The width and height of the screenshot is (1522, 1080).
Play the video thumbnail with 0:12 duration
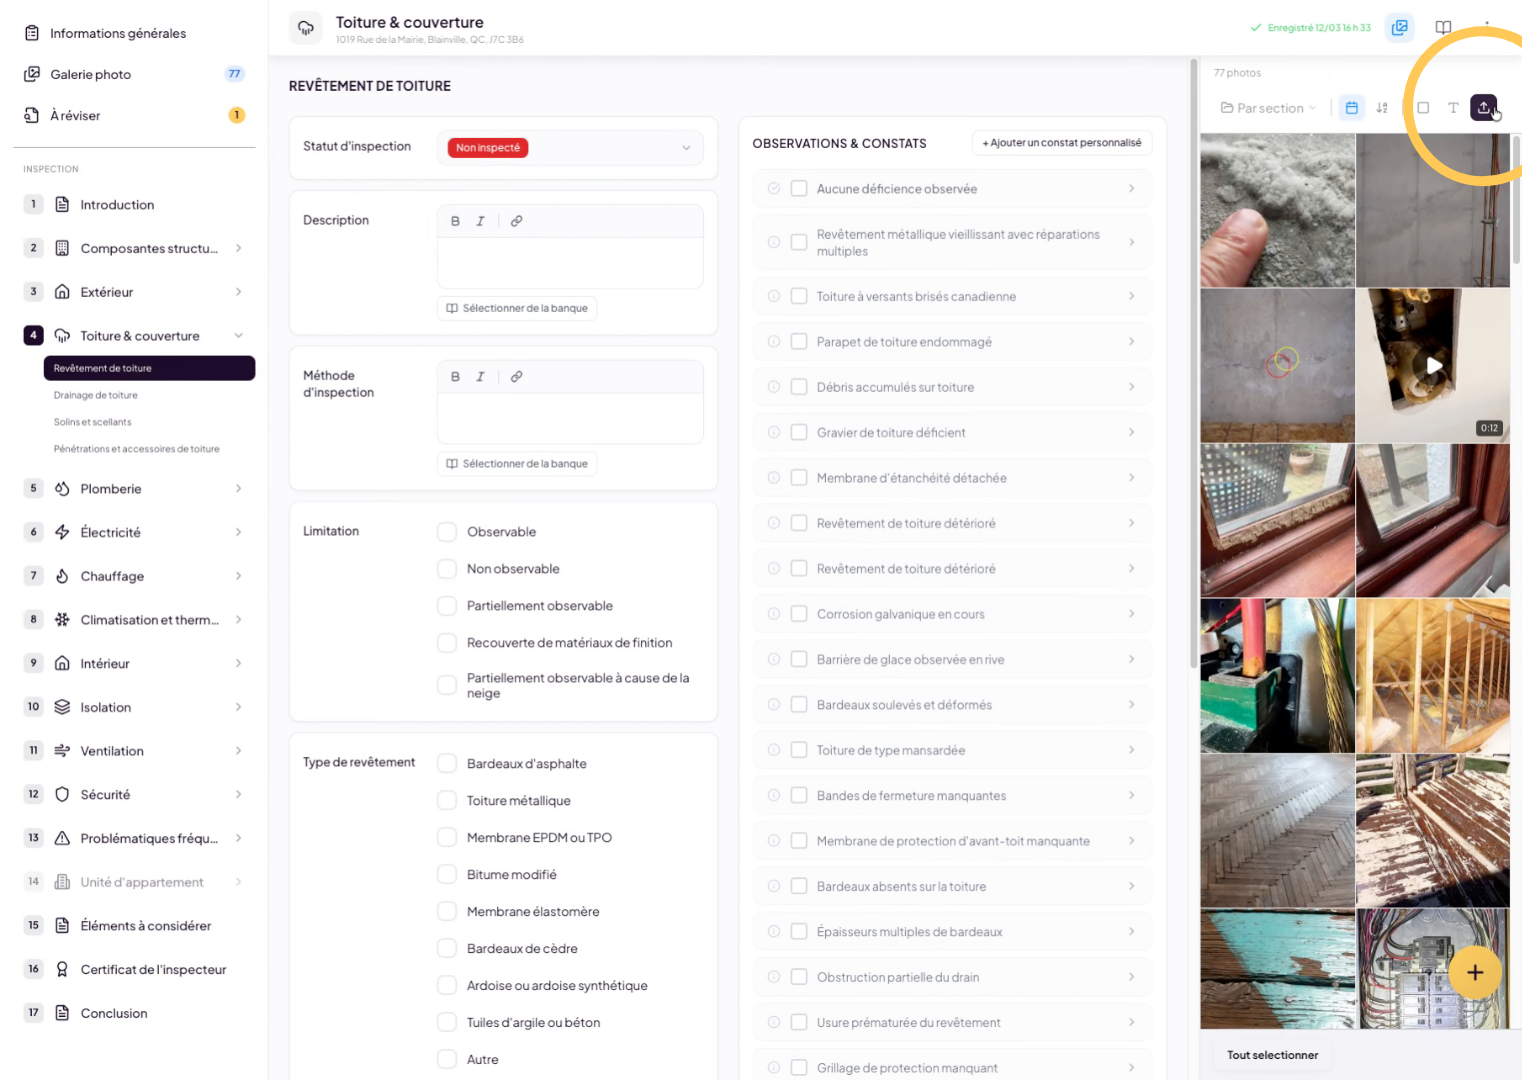pos(1433,366)
